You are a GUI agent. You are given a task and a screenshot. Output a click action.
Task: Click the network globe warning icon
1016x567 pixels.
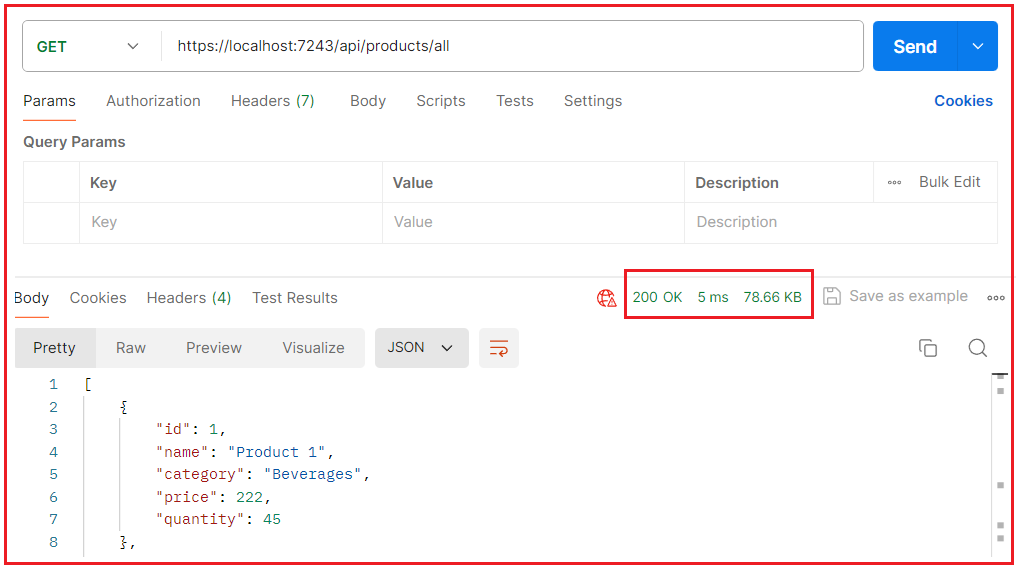pyautogui.click(x=606, y=298)
